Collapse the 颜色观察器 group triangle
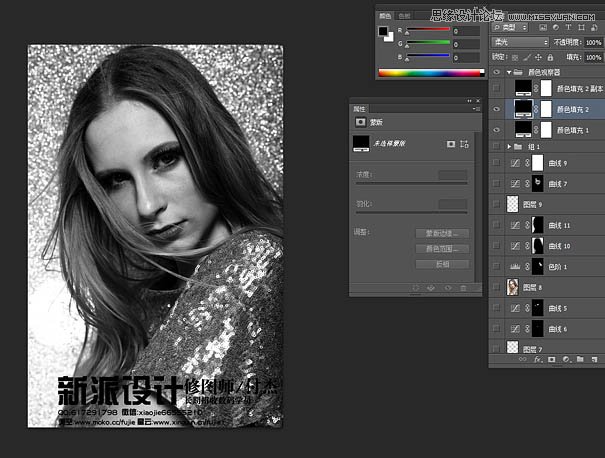Viewport: 605px width, 458px height. pyautogui.click(x=509, y=72)
